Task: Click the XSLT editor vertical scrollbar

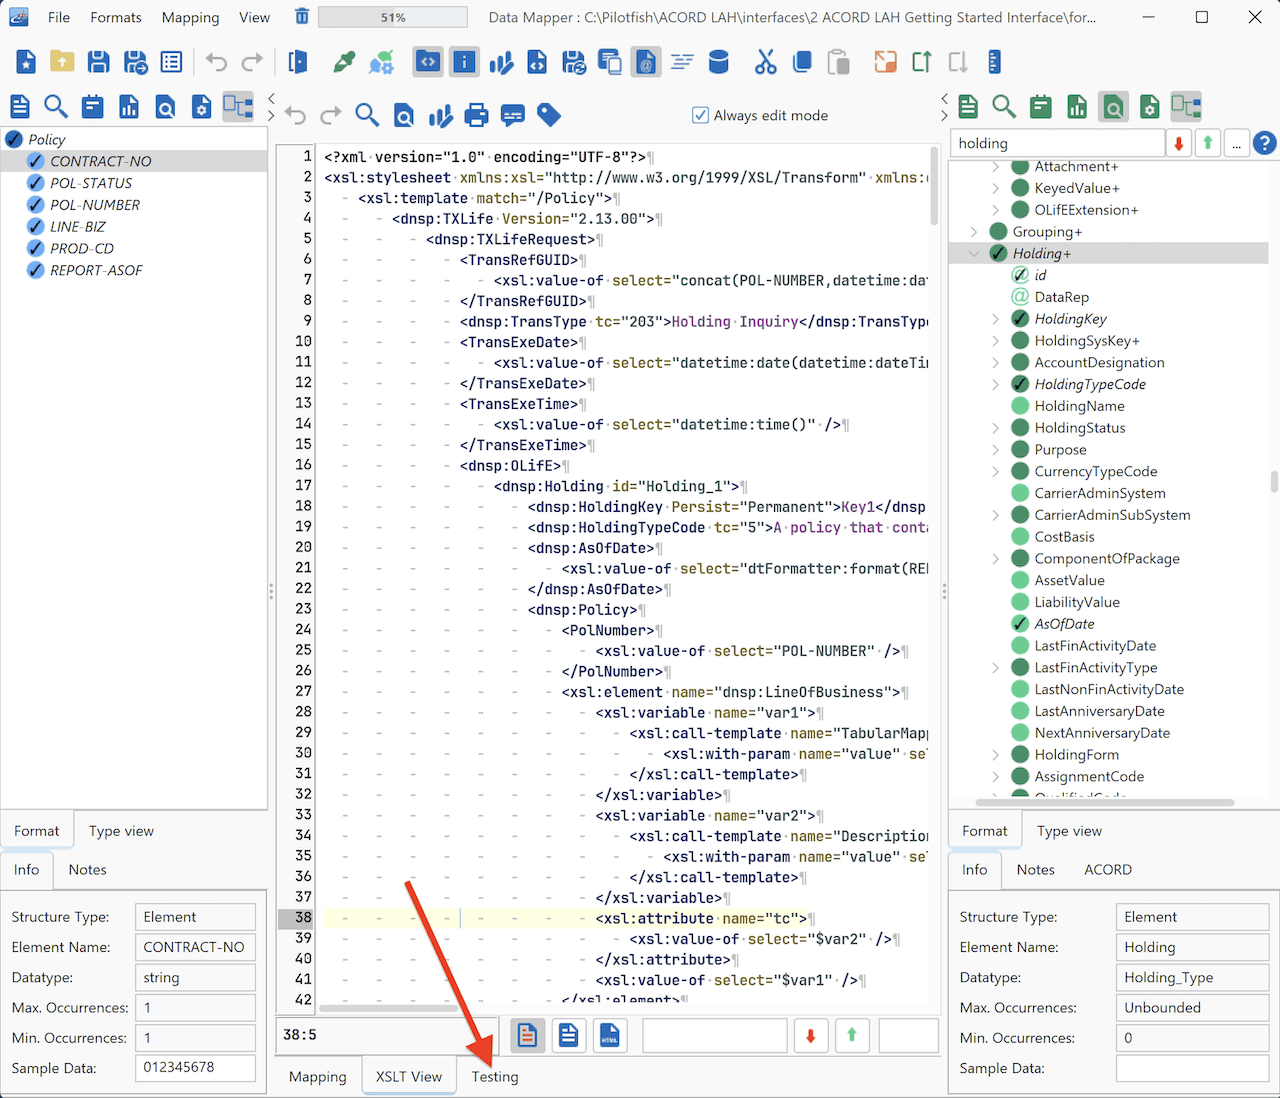Action: coord(934,186)
